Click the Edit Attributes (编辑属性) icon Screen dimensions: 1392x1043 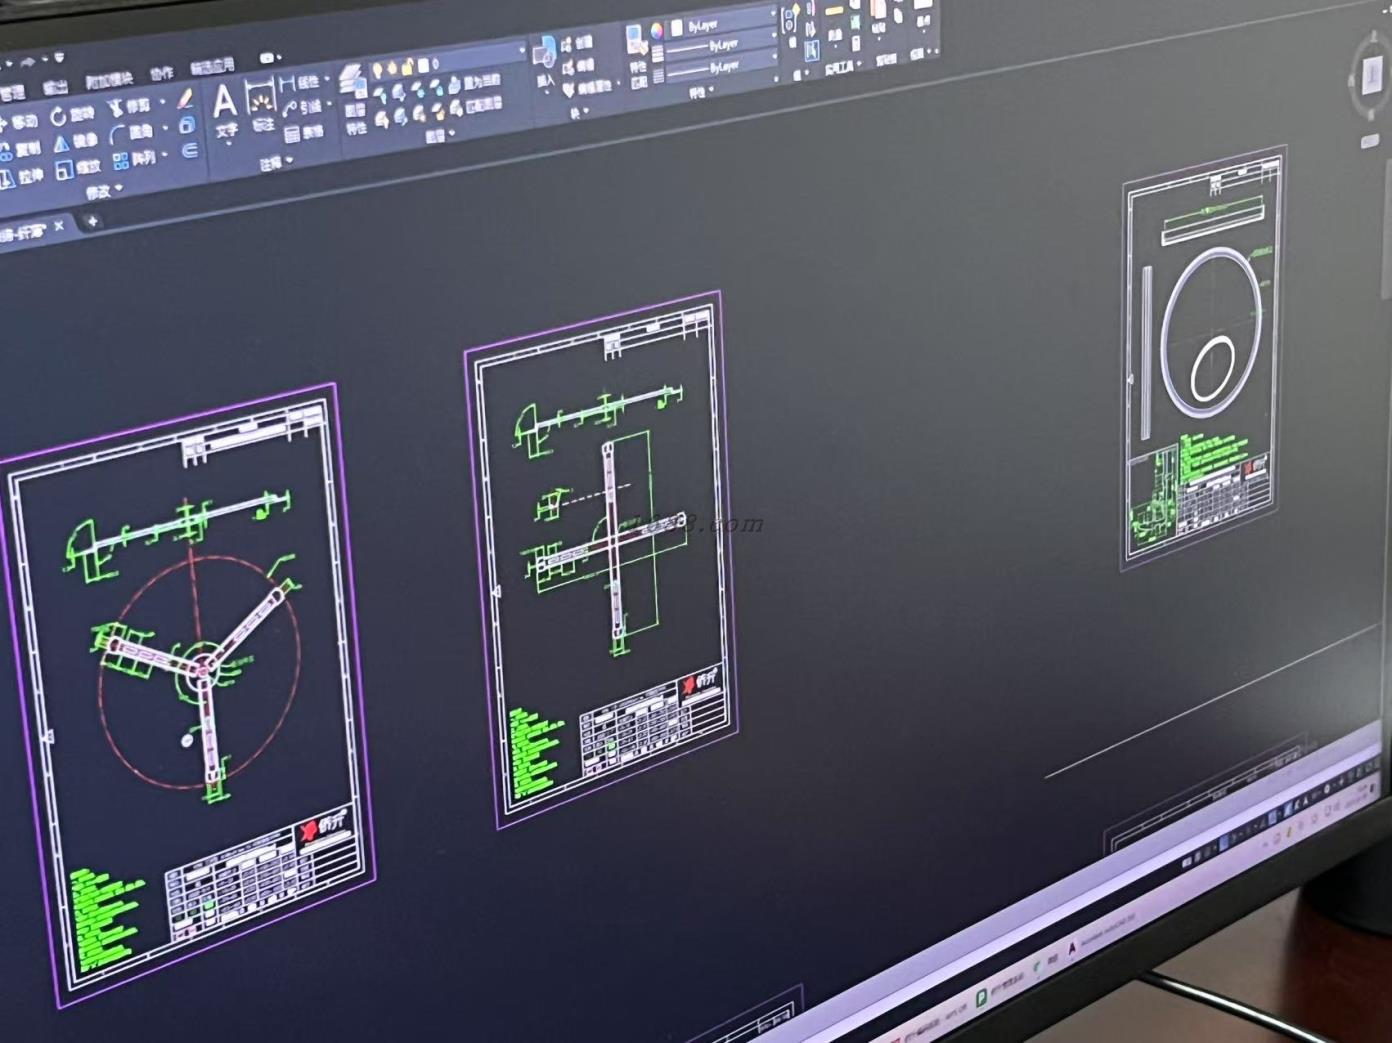(x=587, y=88)
